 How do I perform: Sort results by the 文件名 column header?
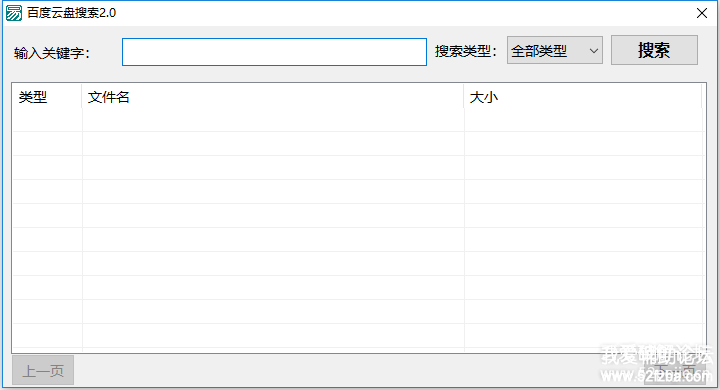coord(273,97)
